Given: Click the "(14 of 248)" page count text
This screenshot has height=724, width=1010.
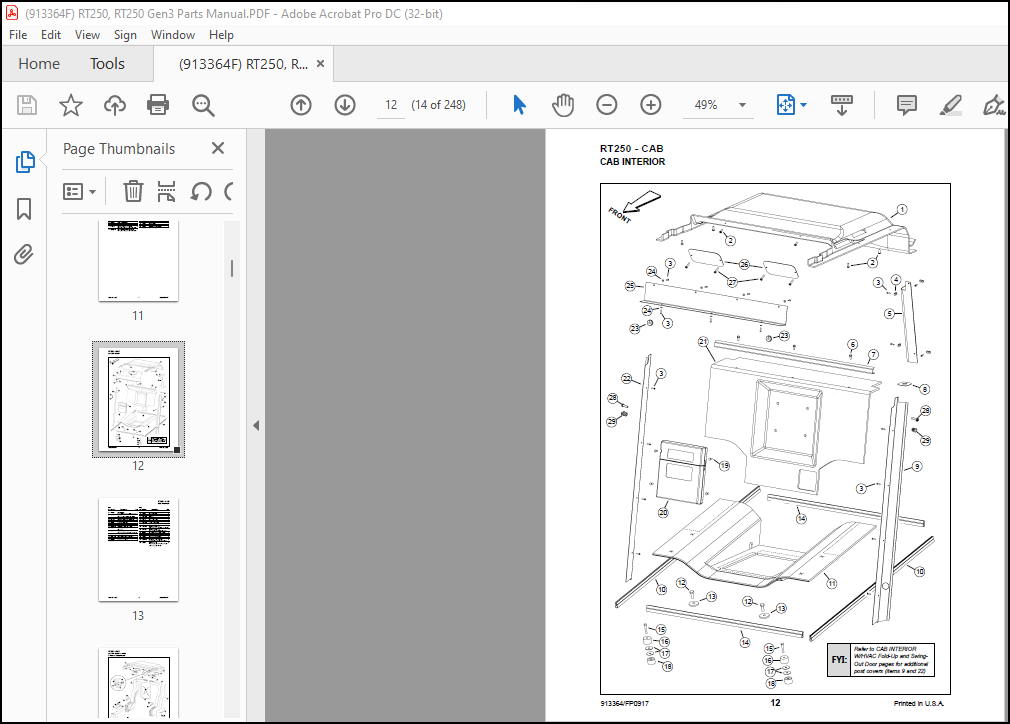Looking at the screenshot, I should pyautogui.click(x=438, y=105).
